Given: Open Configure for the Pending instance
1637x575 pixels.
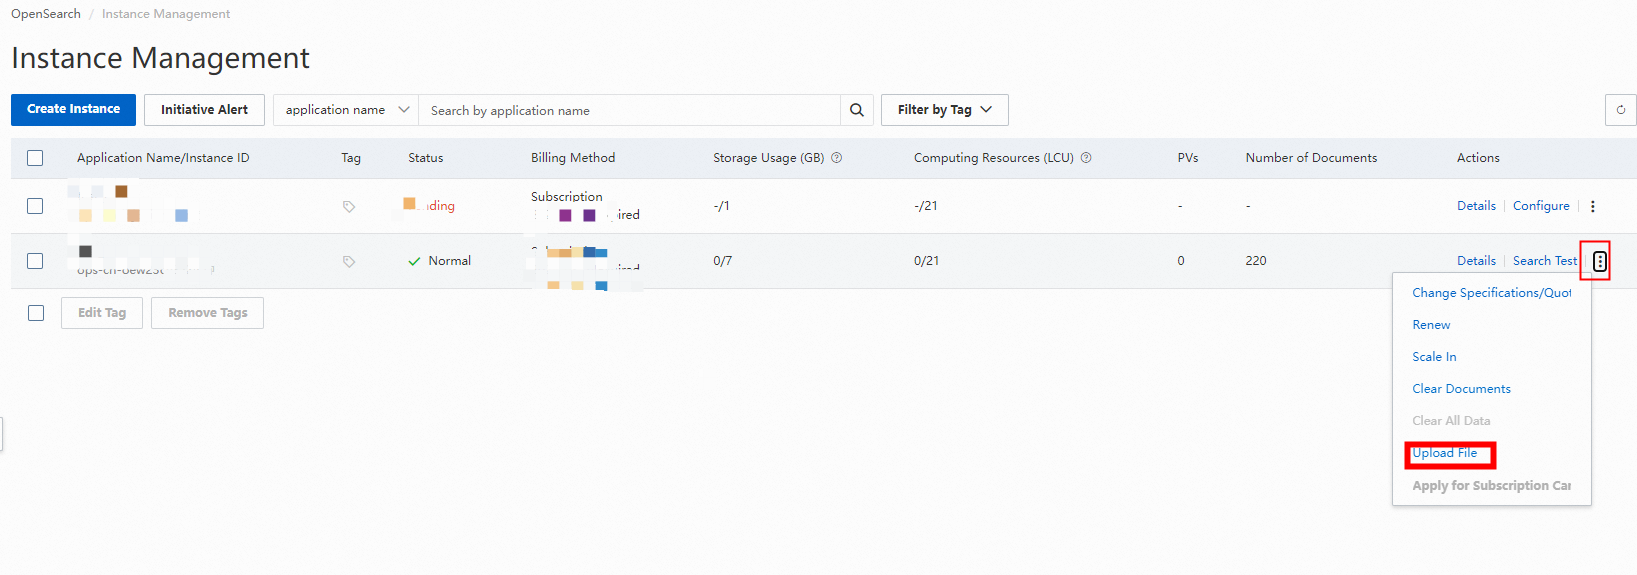Looking at the screenshot, I should point(1541,206).
